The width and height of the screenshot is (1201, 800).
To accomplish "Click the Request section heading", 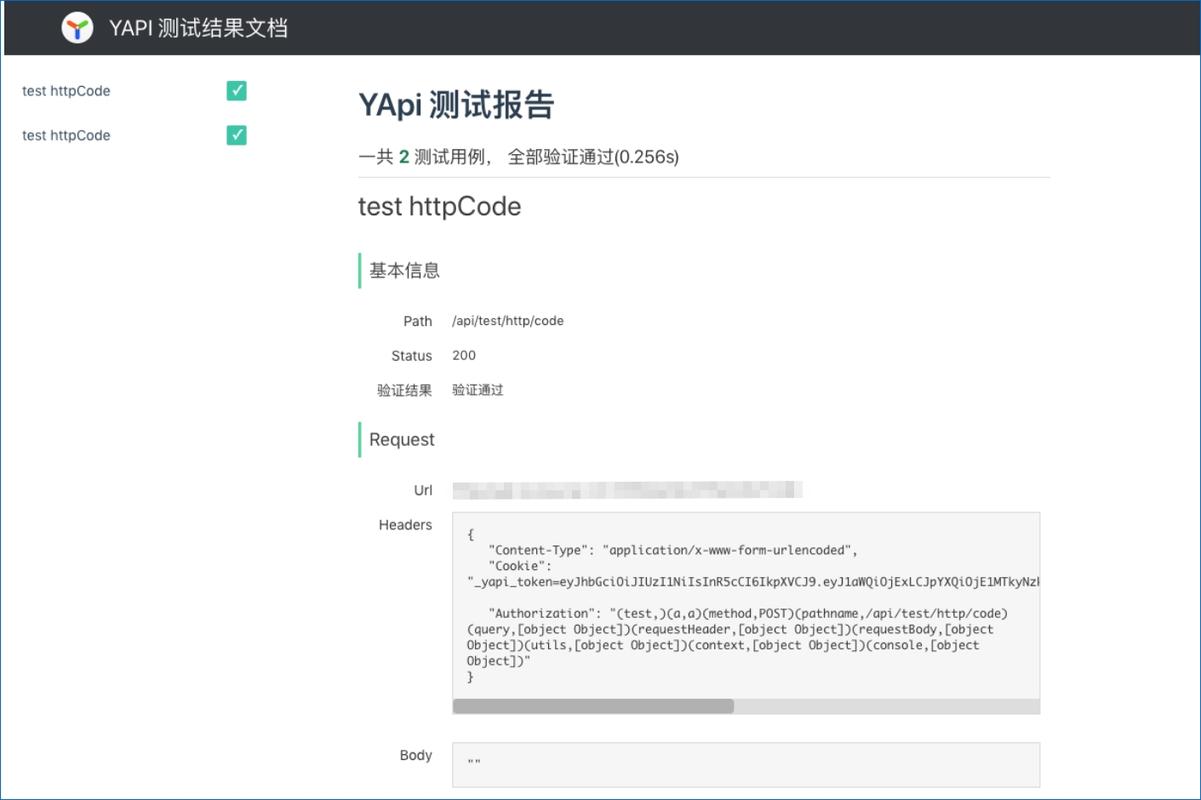I will click(402, 440).
